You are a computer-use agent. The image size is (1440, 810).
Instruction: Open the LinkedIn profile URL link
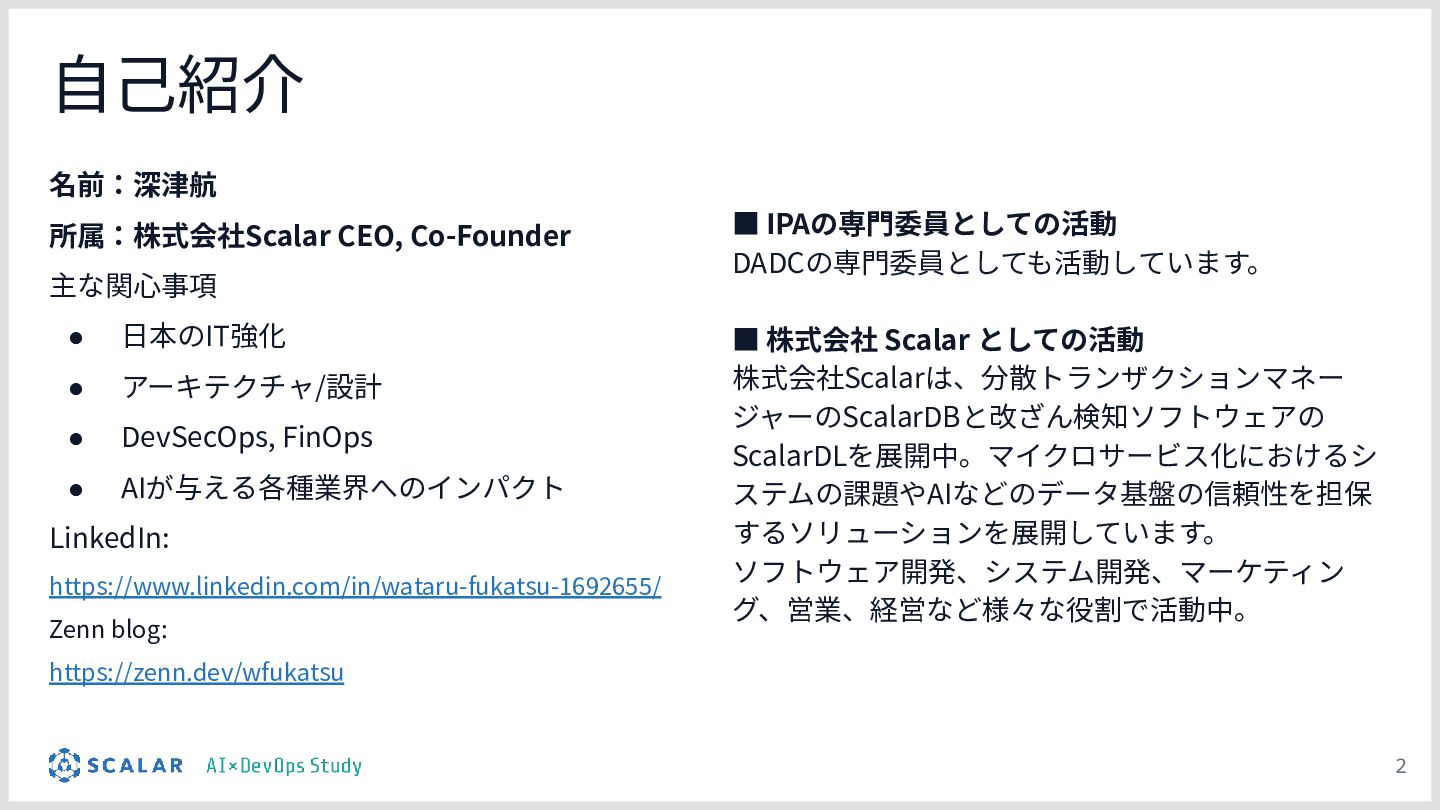click(x=355, y=586)
